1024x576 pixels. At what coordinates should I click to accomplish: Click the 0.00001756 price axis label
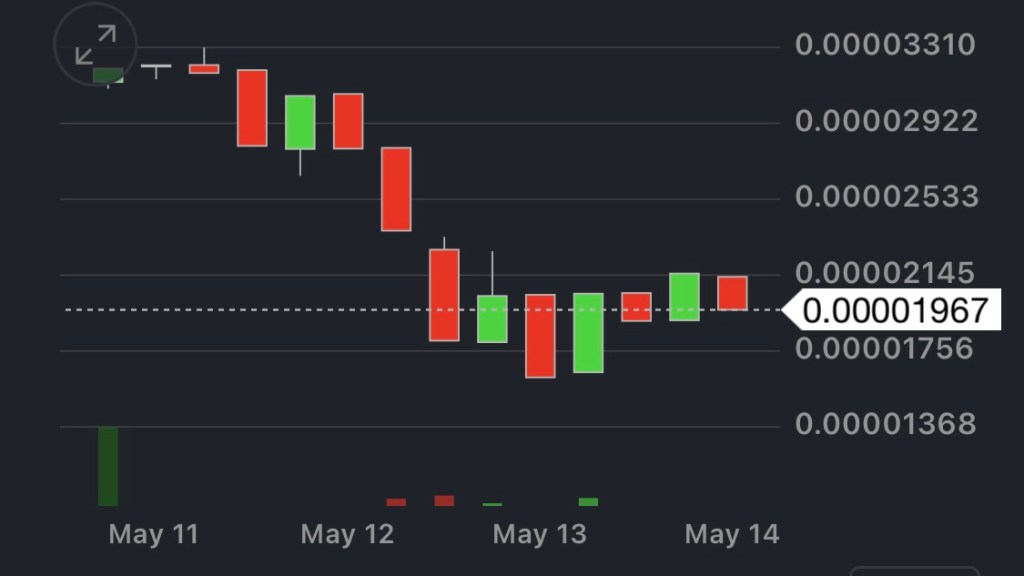click(884, 348)
